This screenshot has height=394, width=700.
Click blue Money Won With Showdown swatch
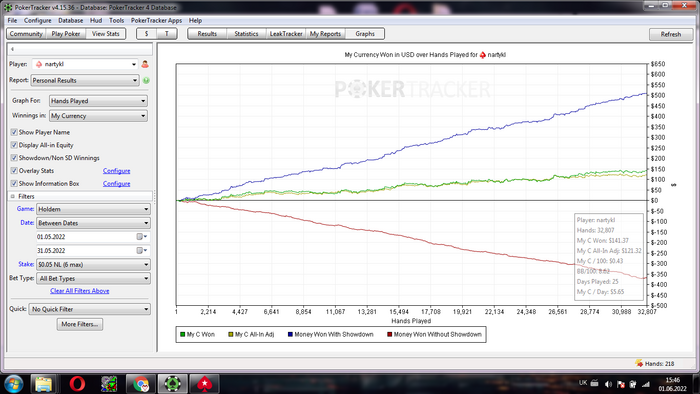pos(290,334)
